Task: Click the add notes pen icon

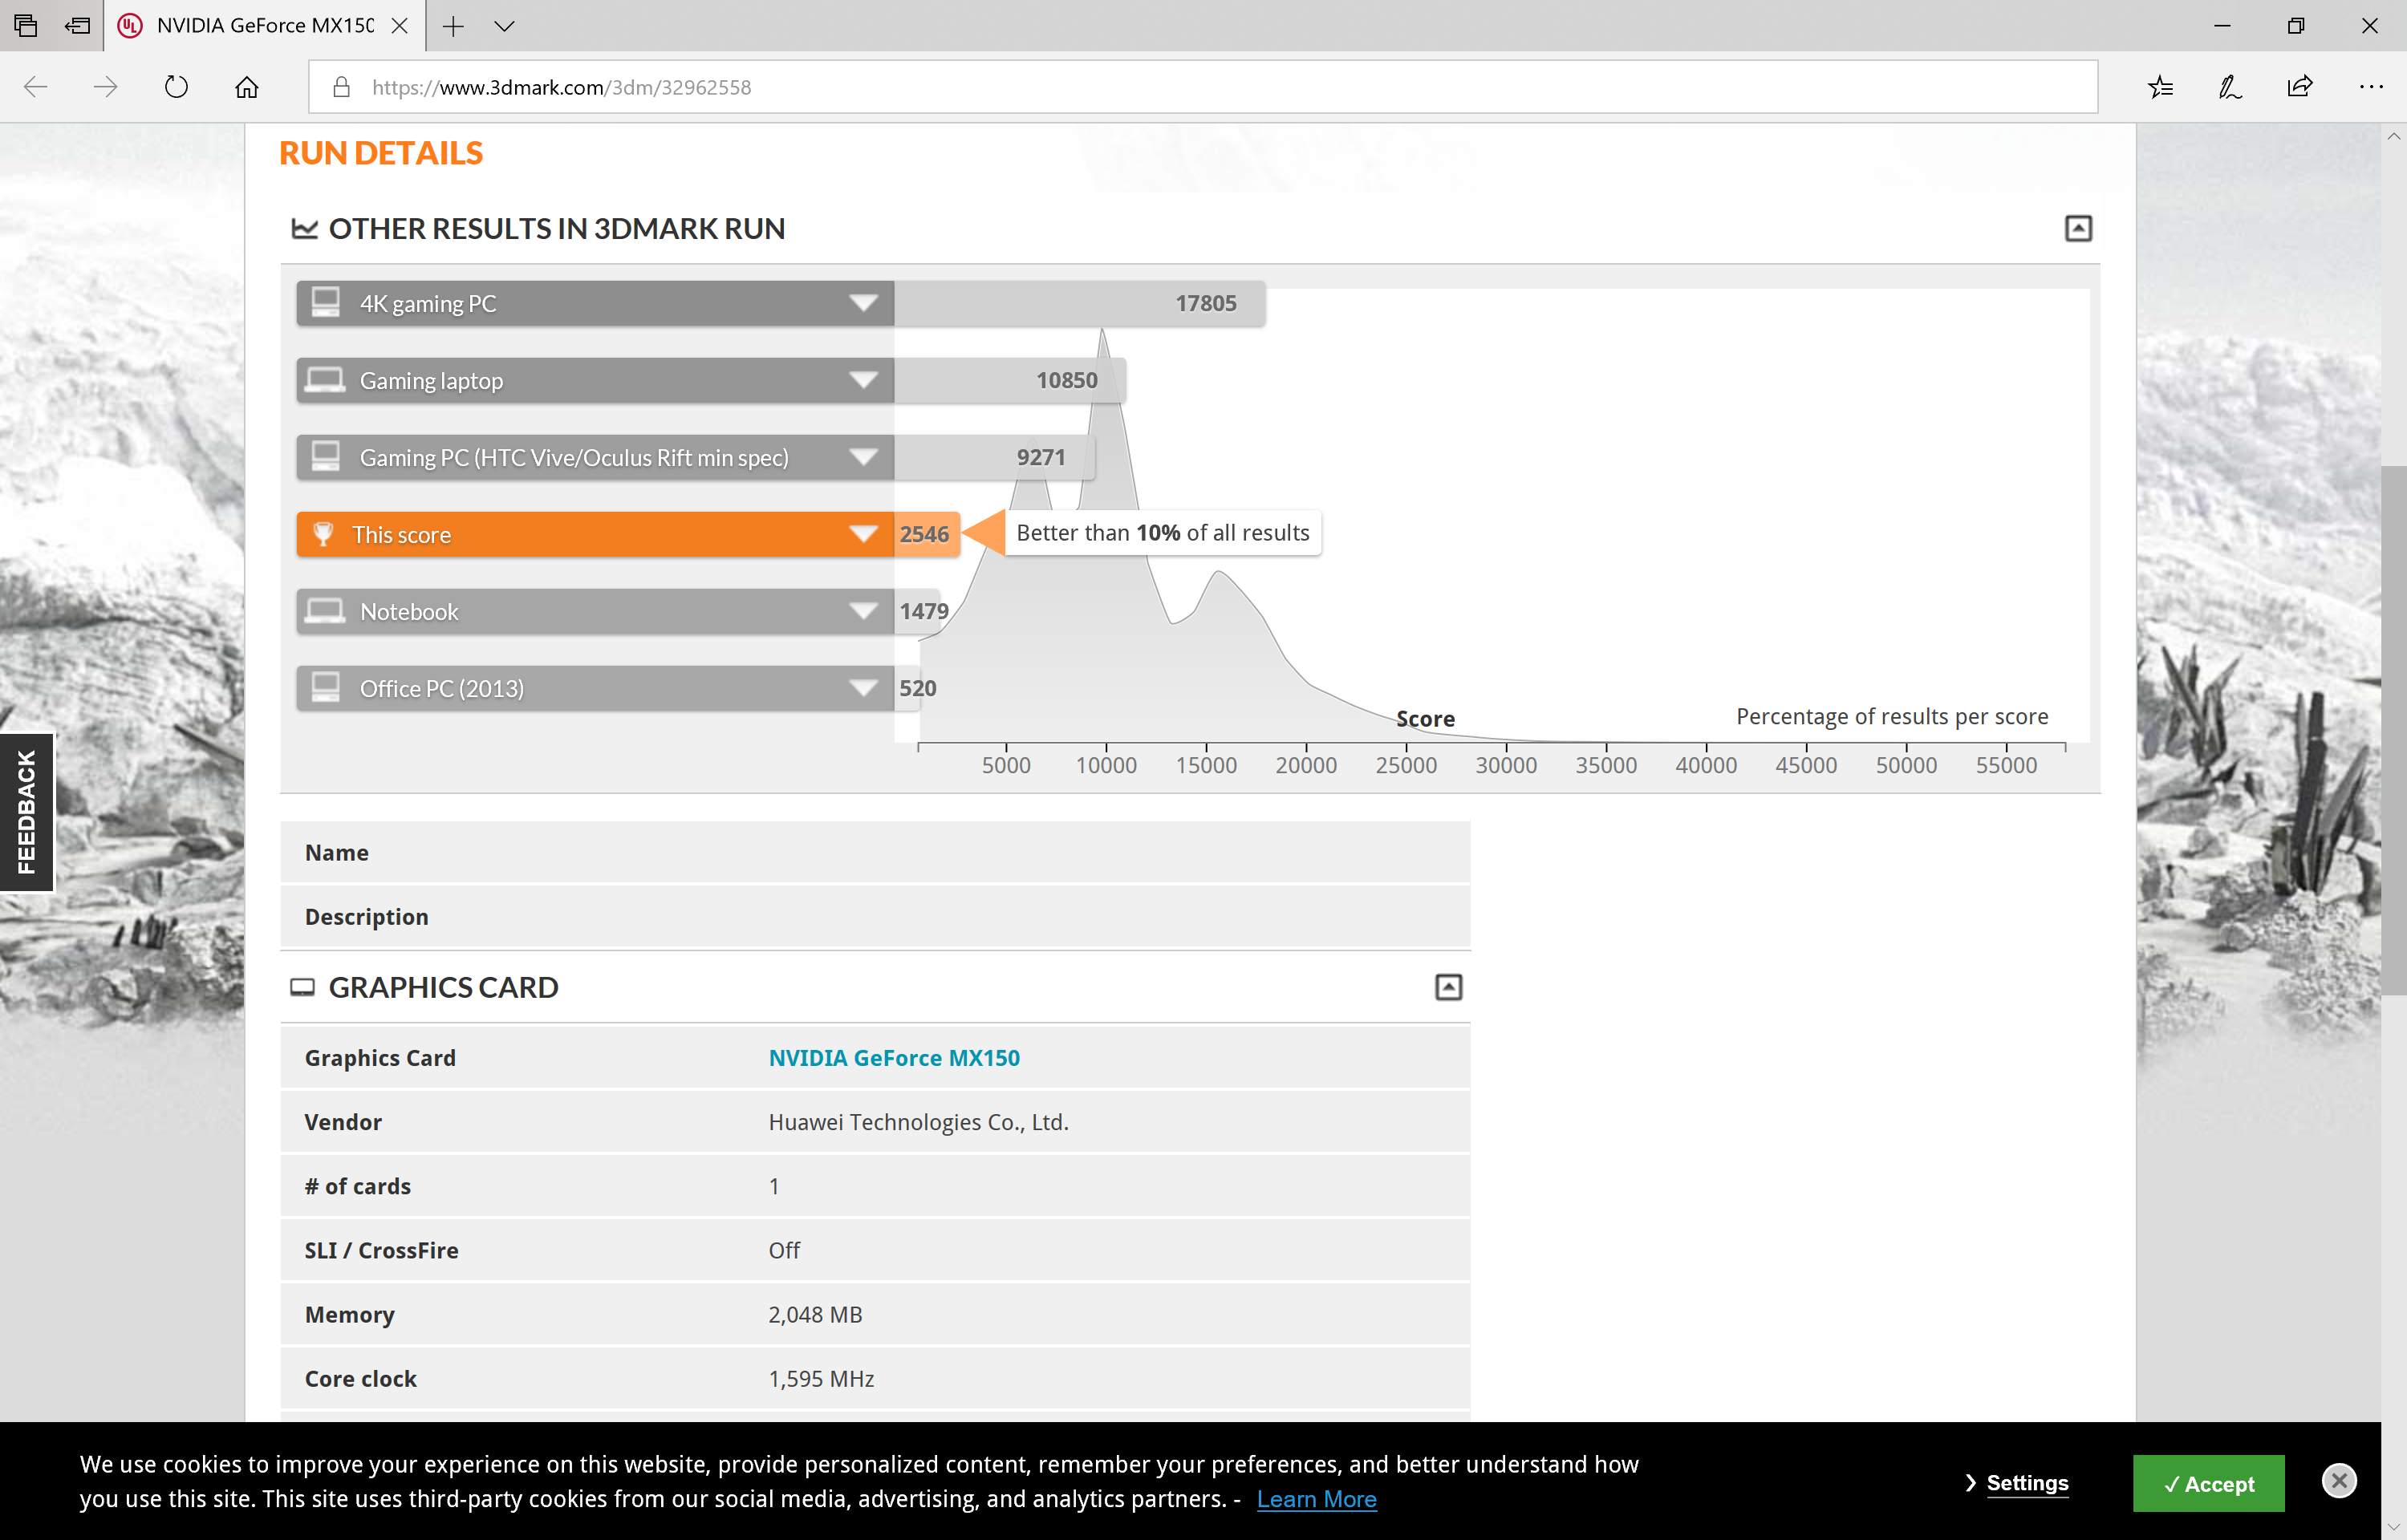Action: (x=2230, y=87)
